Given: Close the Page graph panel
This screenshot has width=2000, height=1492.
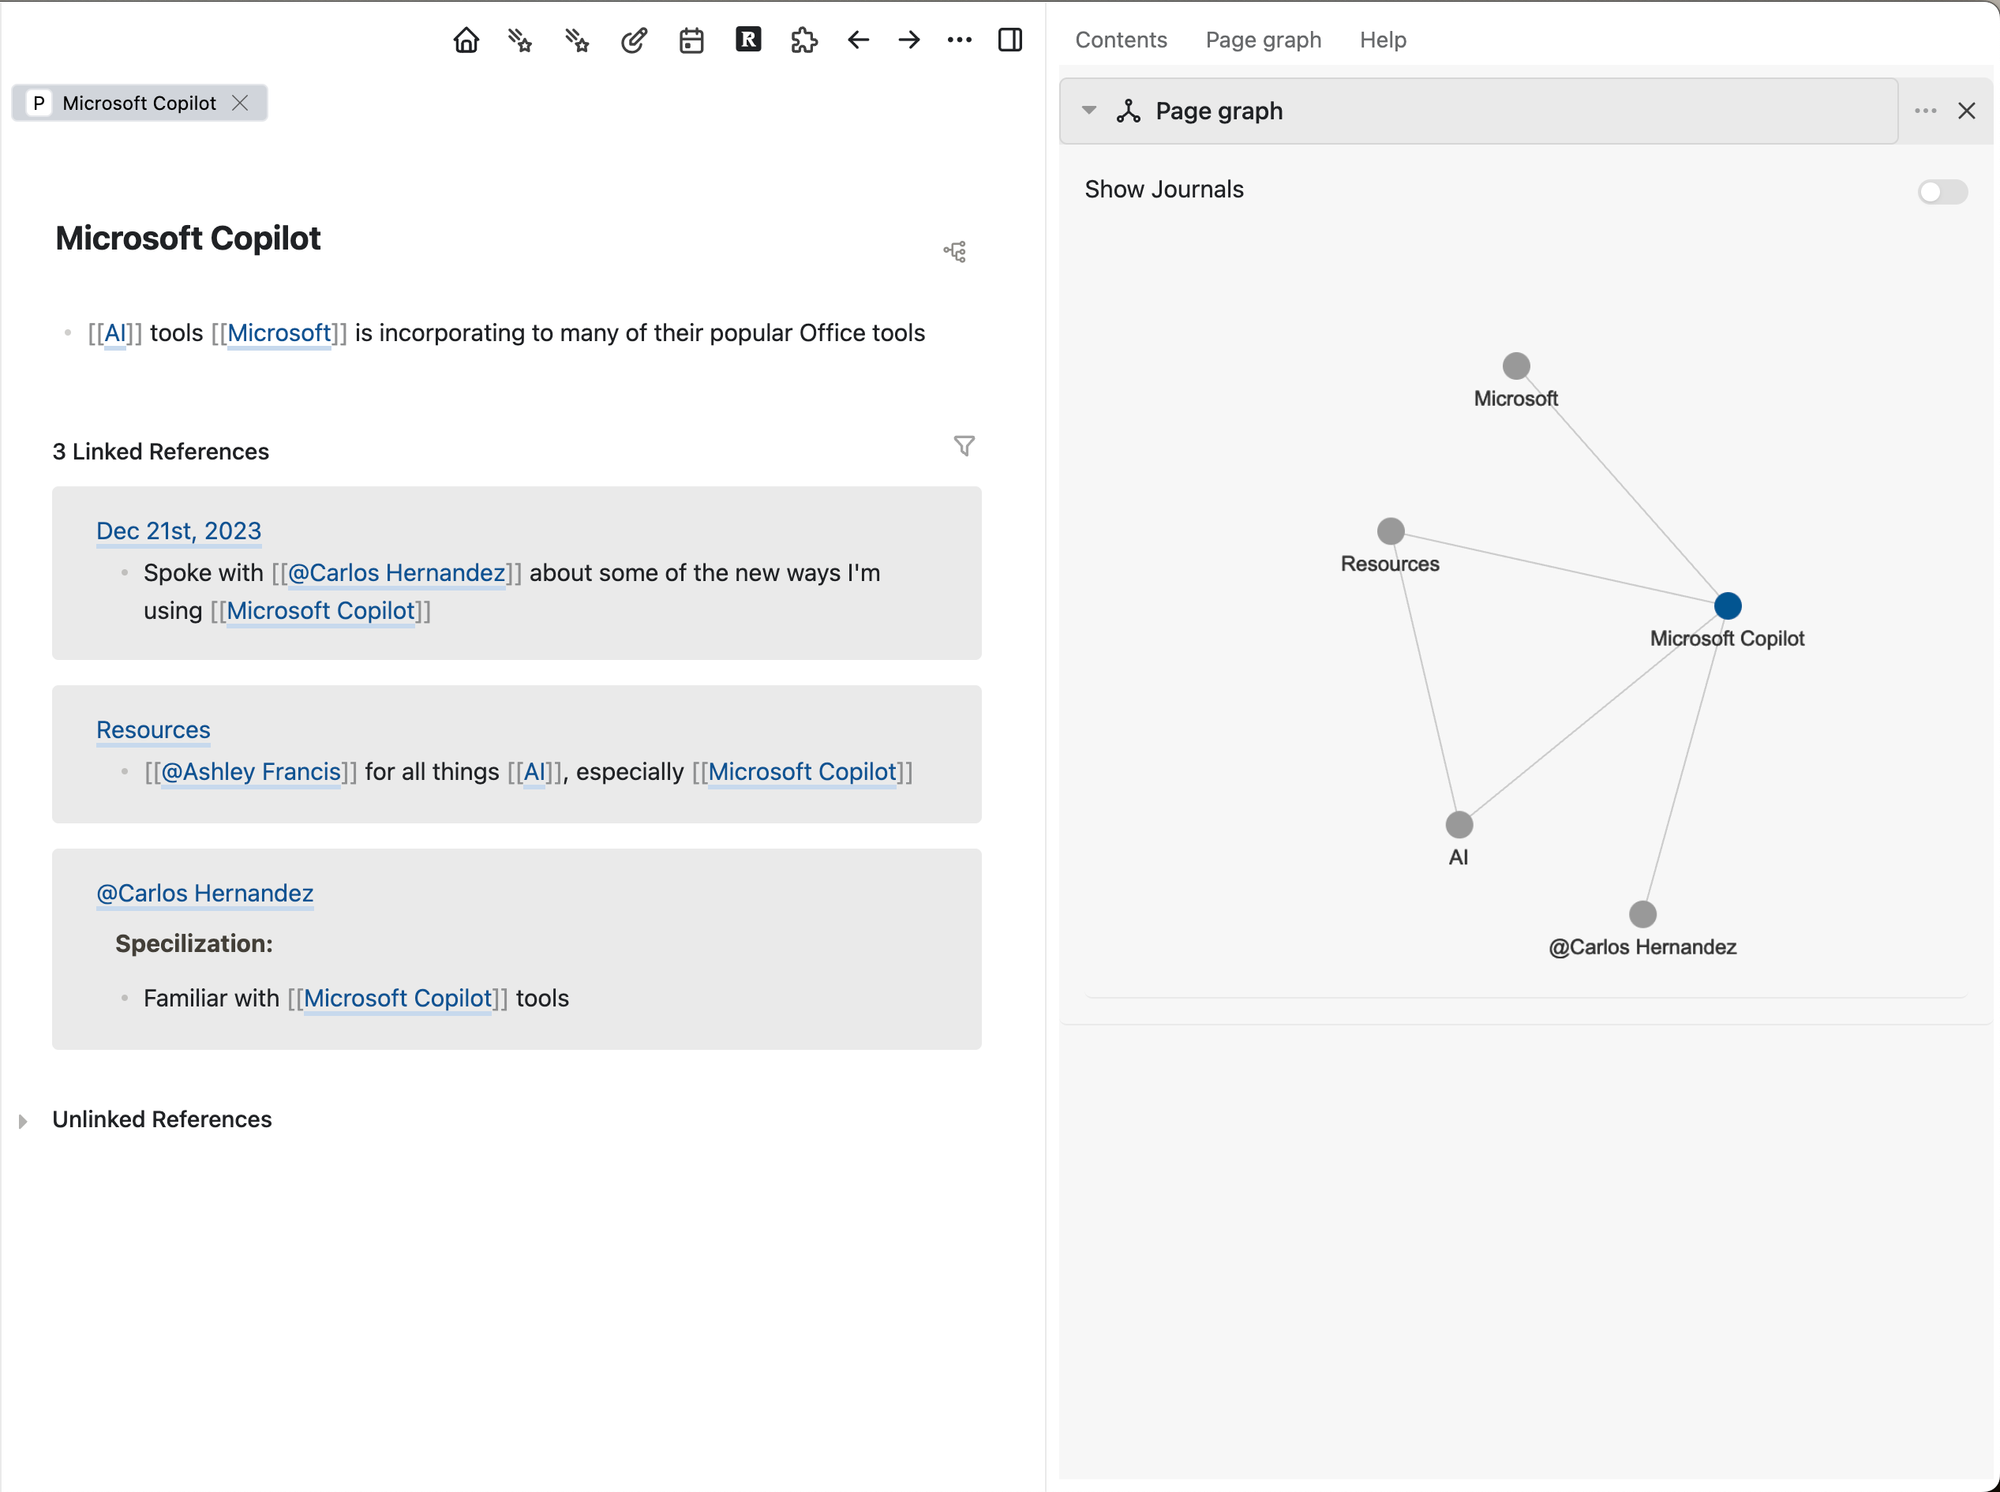Looking at the screenshot, I should tap(1967, 111).
